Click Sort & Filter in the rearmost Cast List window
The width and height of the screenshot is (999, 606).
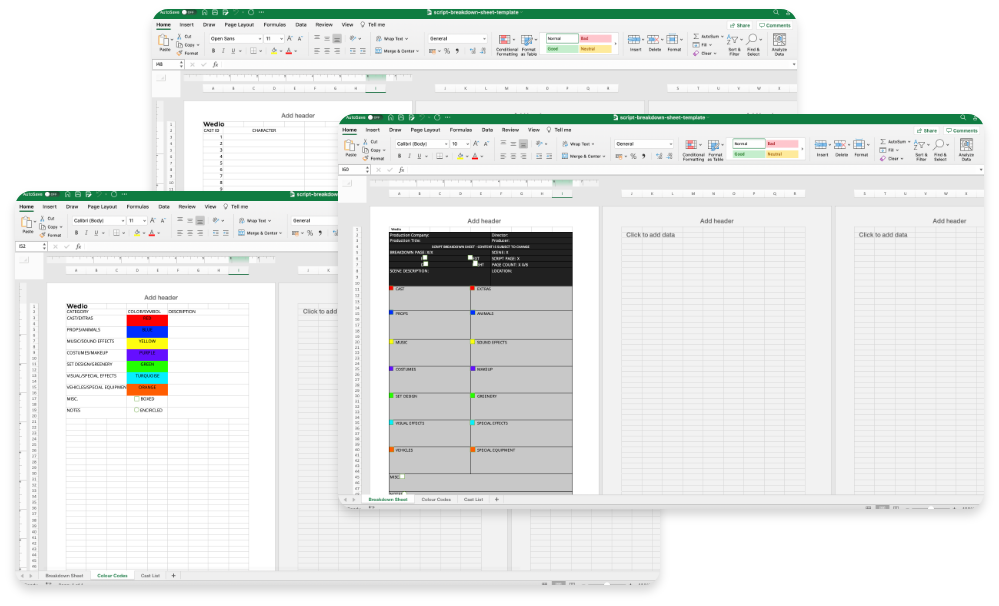pos(734,44)
